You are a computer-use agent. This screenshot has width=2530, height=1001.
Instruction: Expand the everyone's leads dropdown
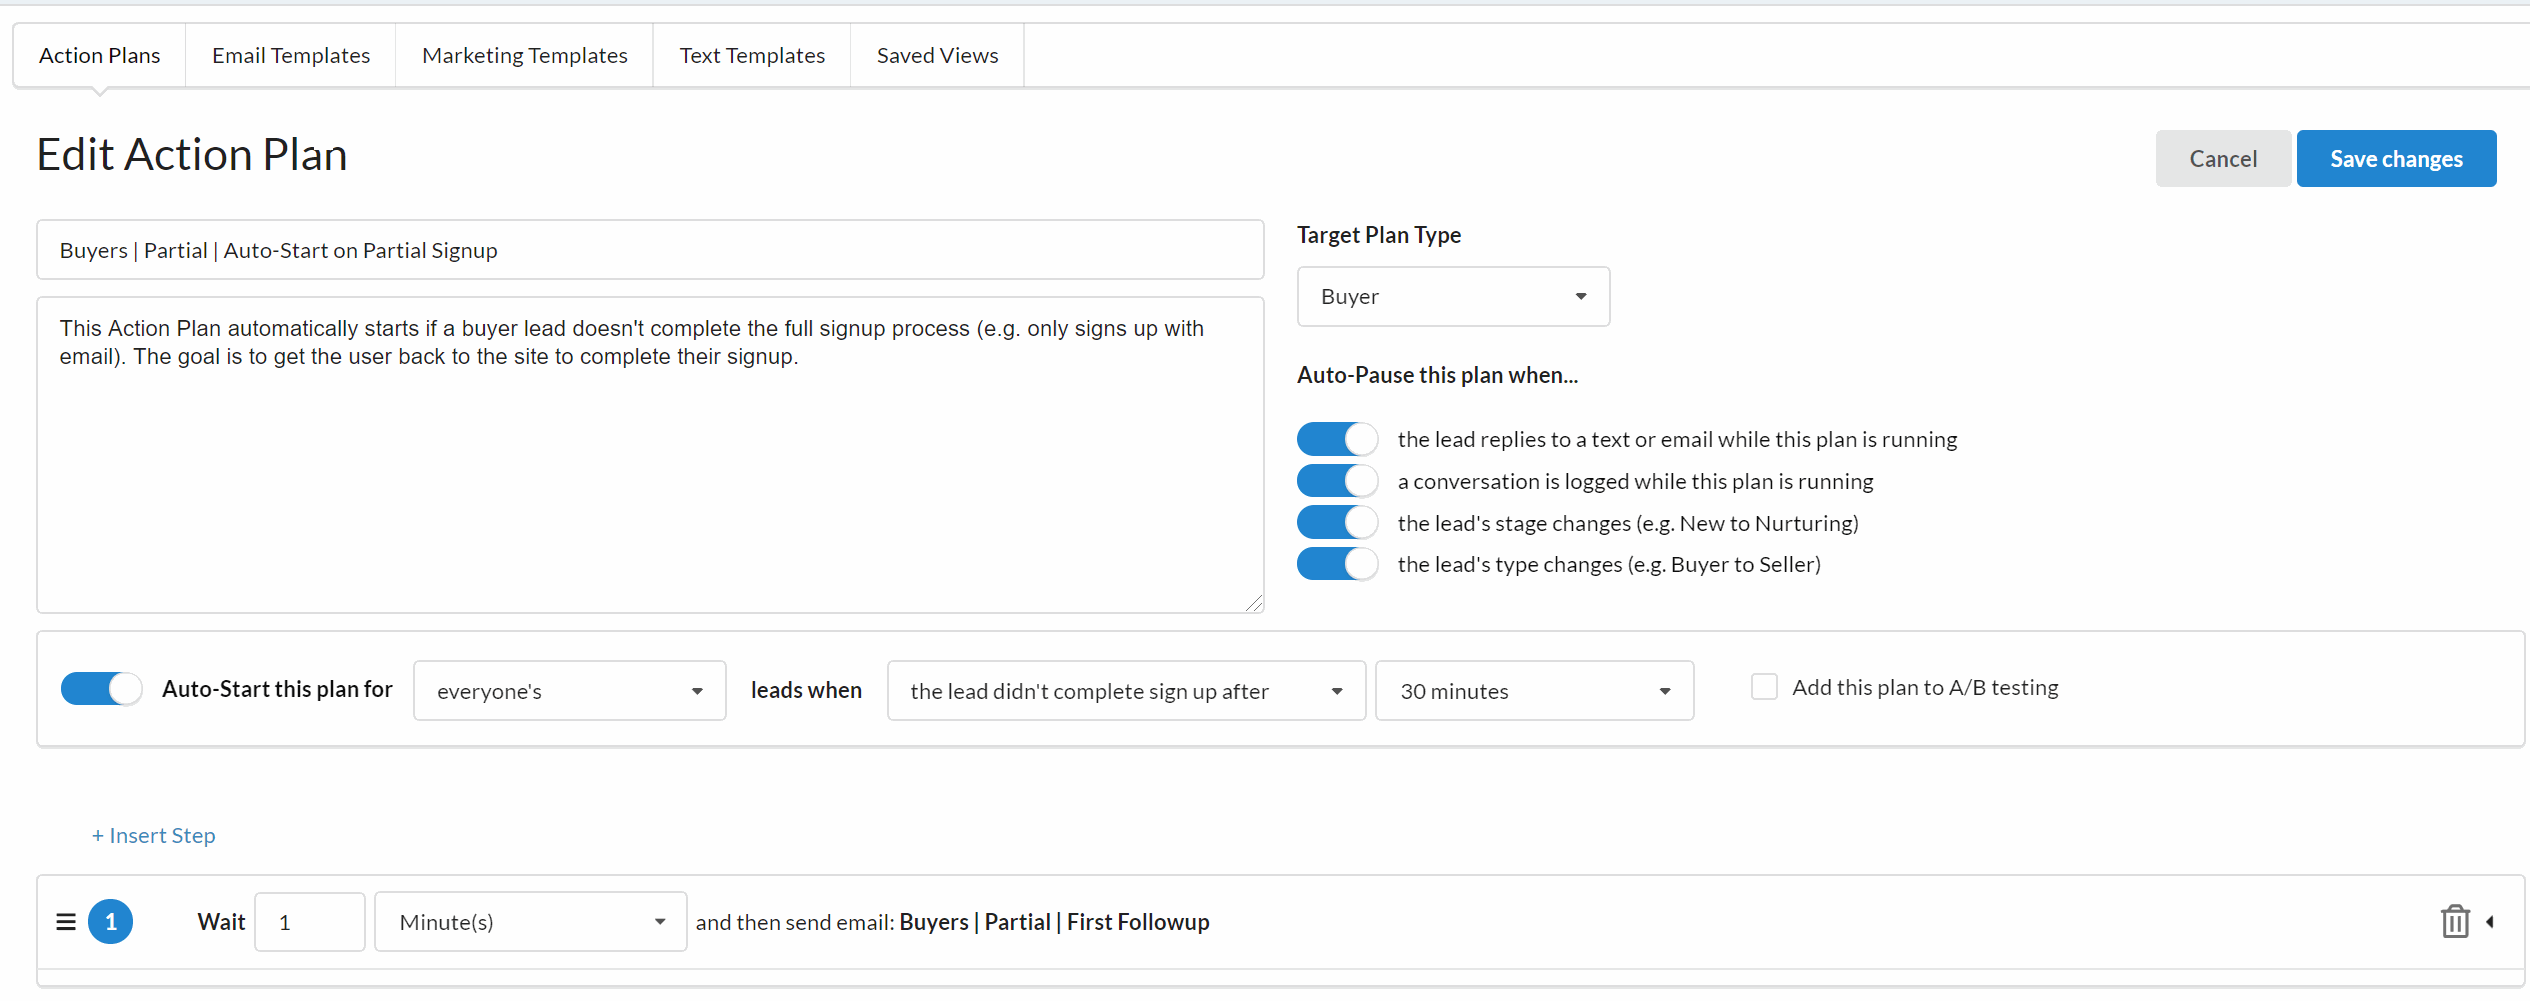569,691
